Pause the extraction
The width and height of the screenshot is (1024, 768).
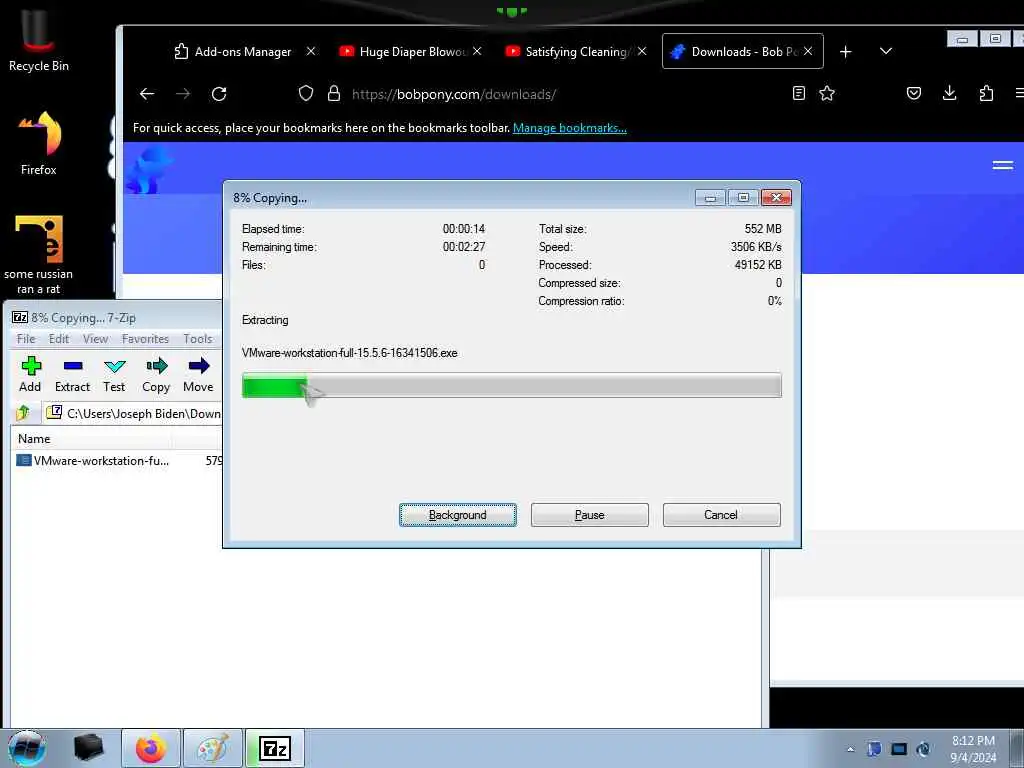click(590, 515)
